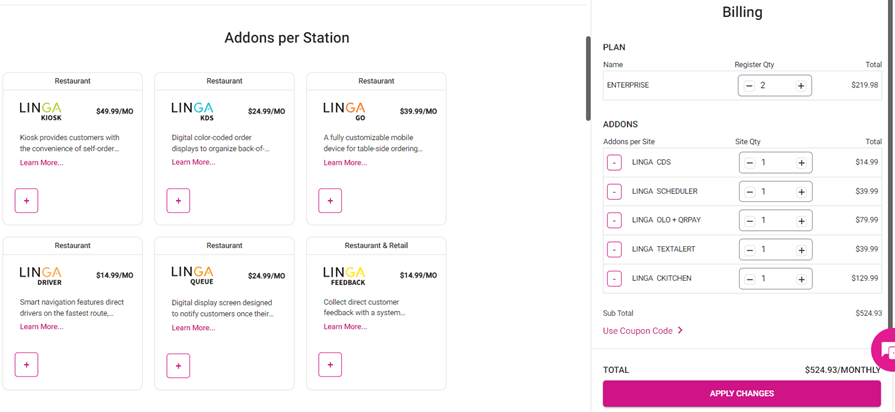The width and height of the screenshot is (895, 412).
Task: Open Learn More link for LINGA Feedback
Action: click(x=345, y=326)
